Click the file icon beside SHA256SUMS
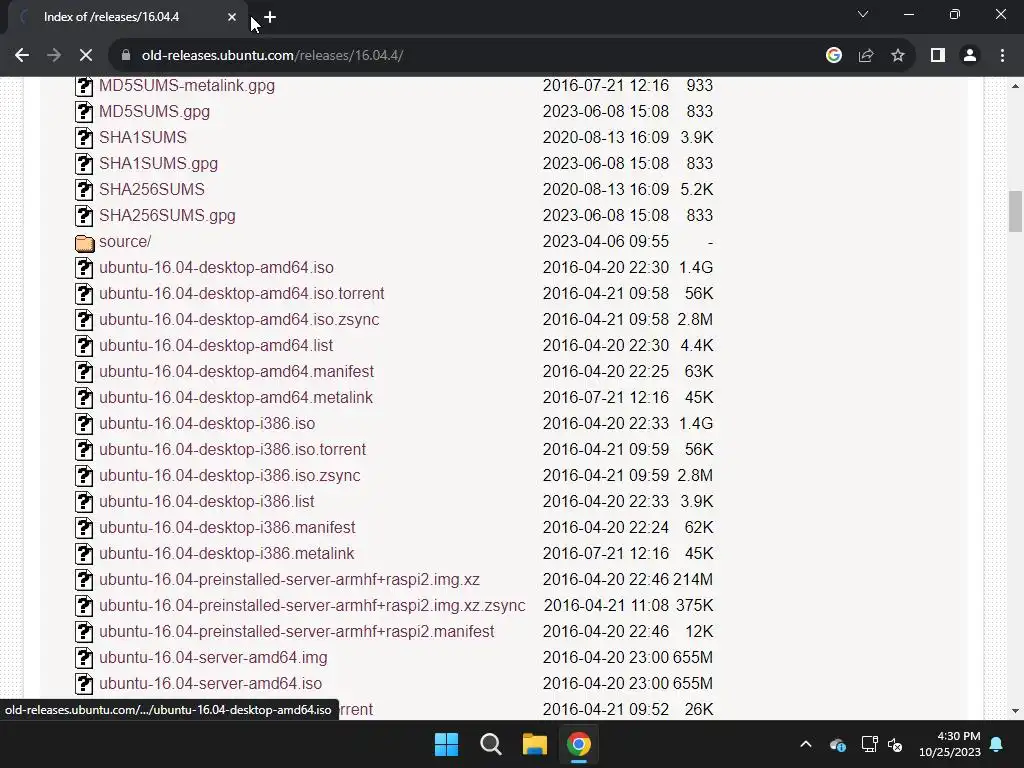The width and height of the screenshot is (1024, 768). point(84,189)
